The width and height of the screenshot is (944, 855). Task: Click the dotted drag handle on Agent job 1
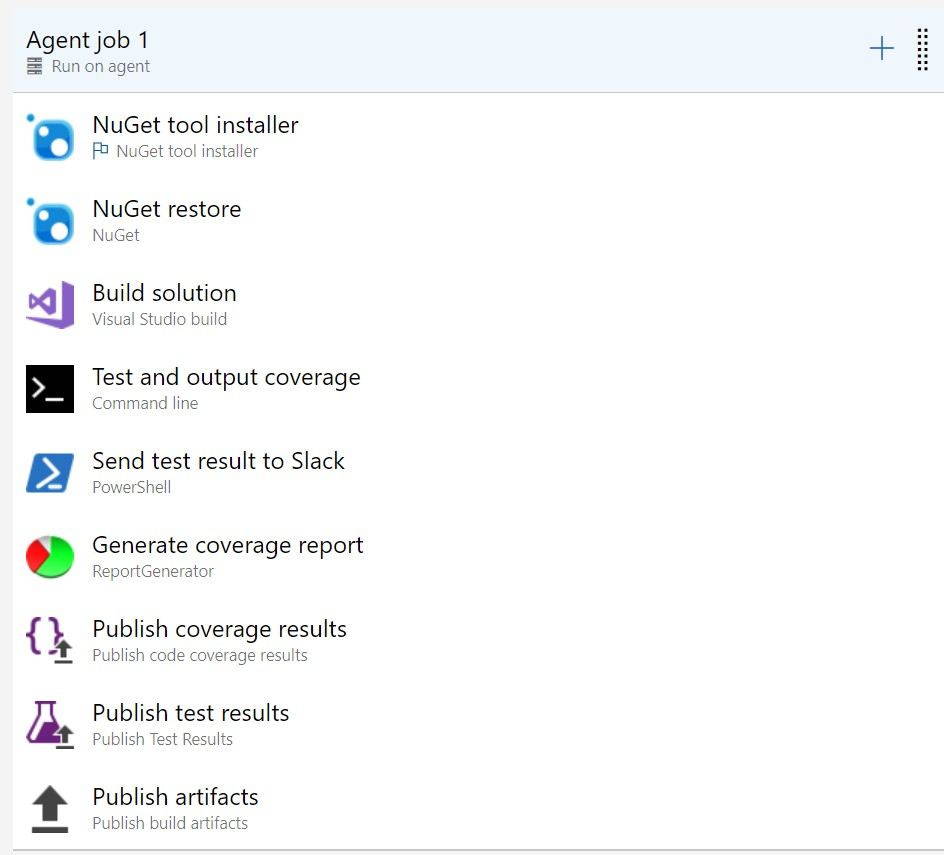pos(922,50)
